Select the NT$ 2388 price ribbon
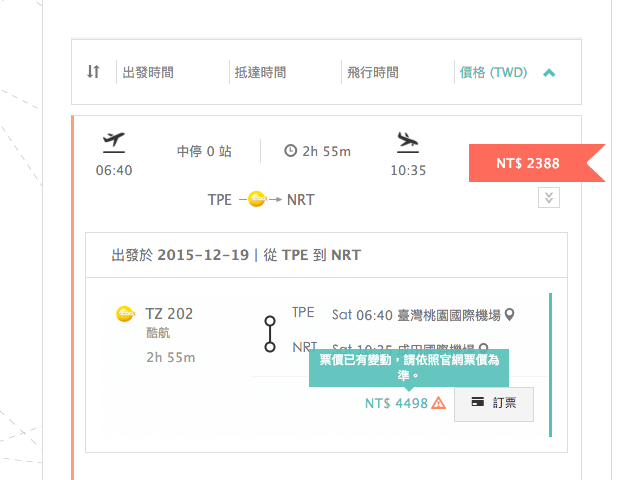This screenshot has height=480, width=640. (528, 162)
